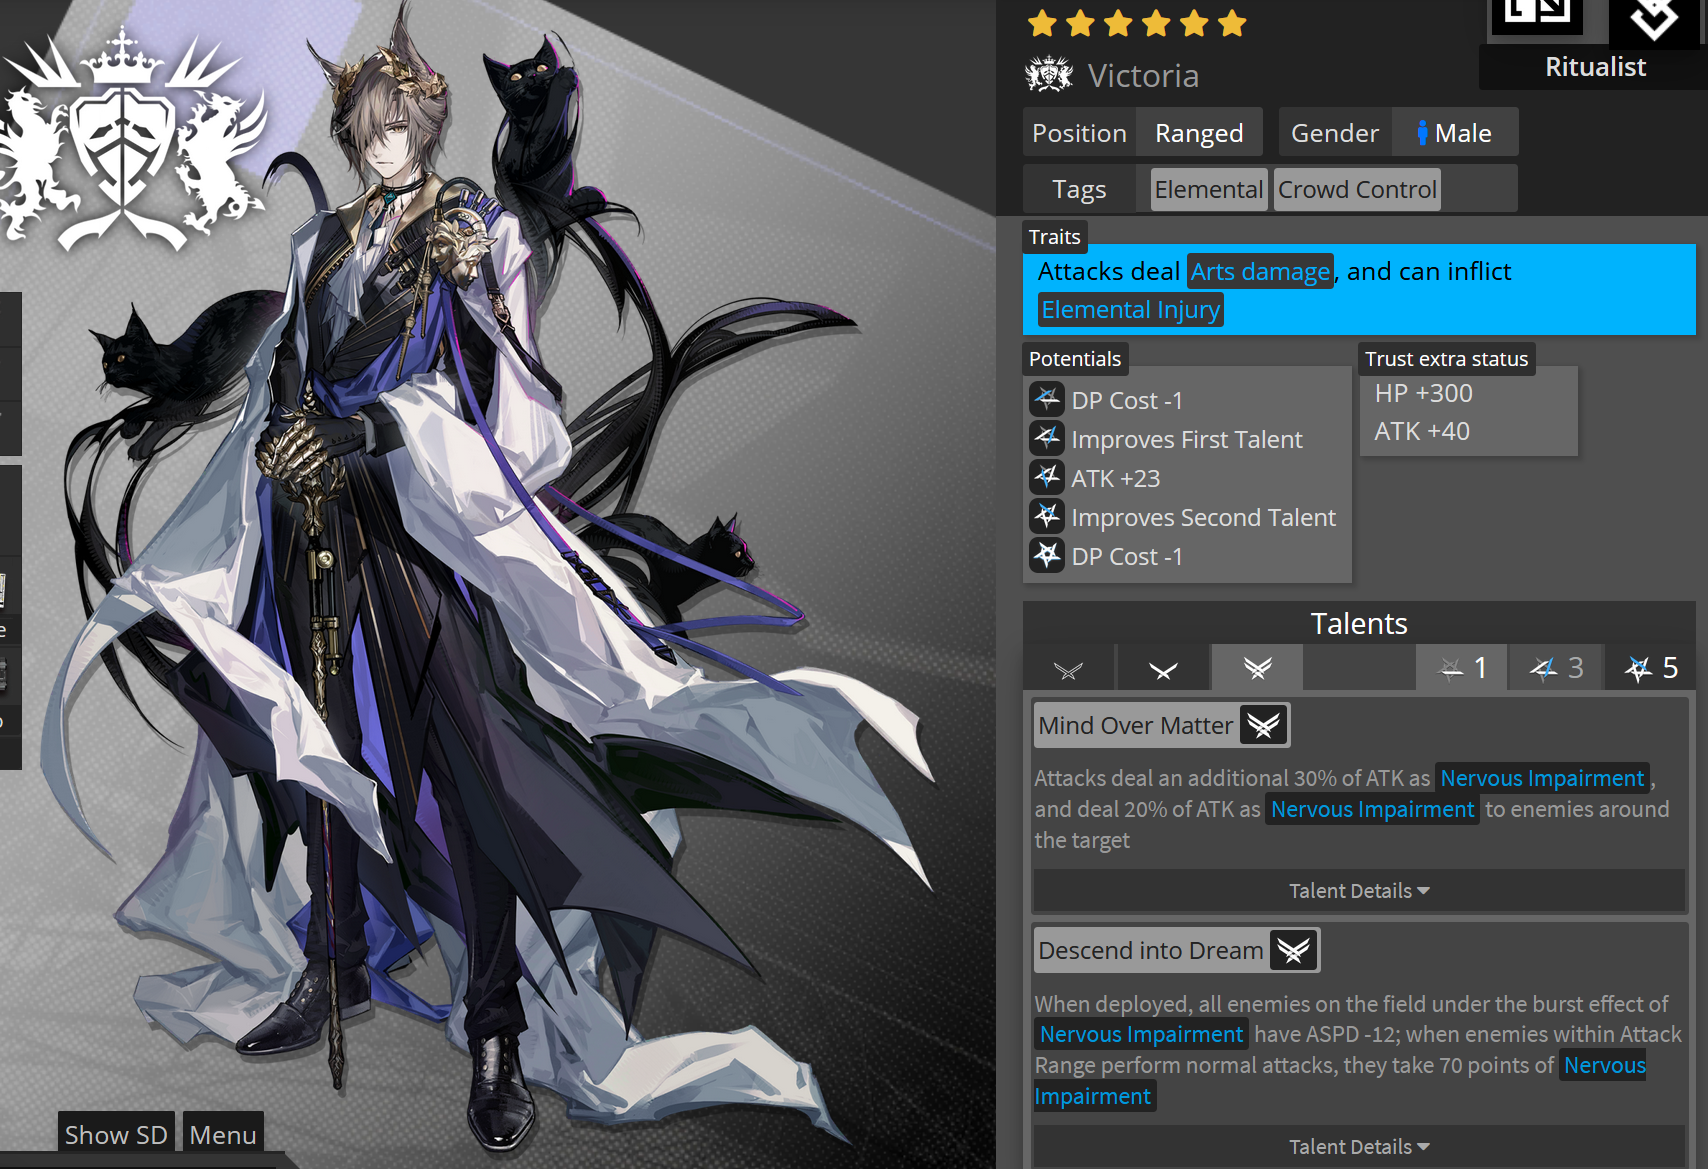Click the Crowd Control tag
Screen dimensions: 1708x1169
(x=1357, y=190)
